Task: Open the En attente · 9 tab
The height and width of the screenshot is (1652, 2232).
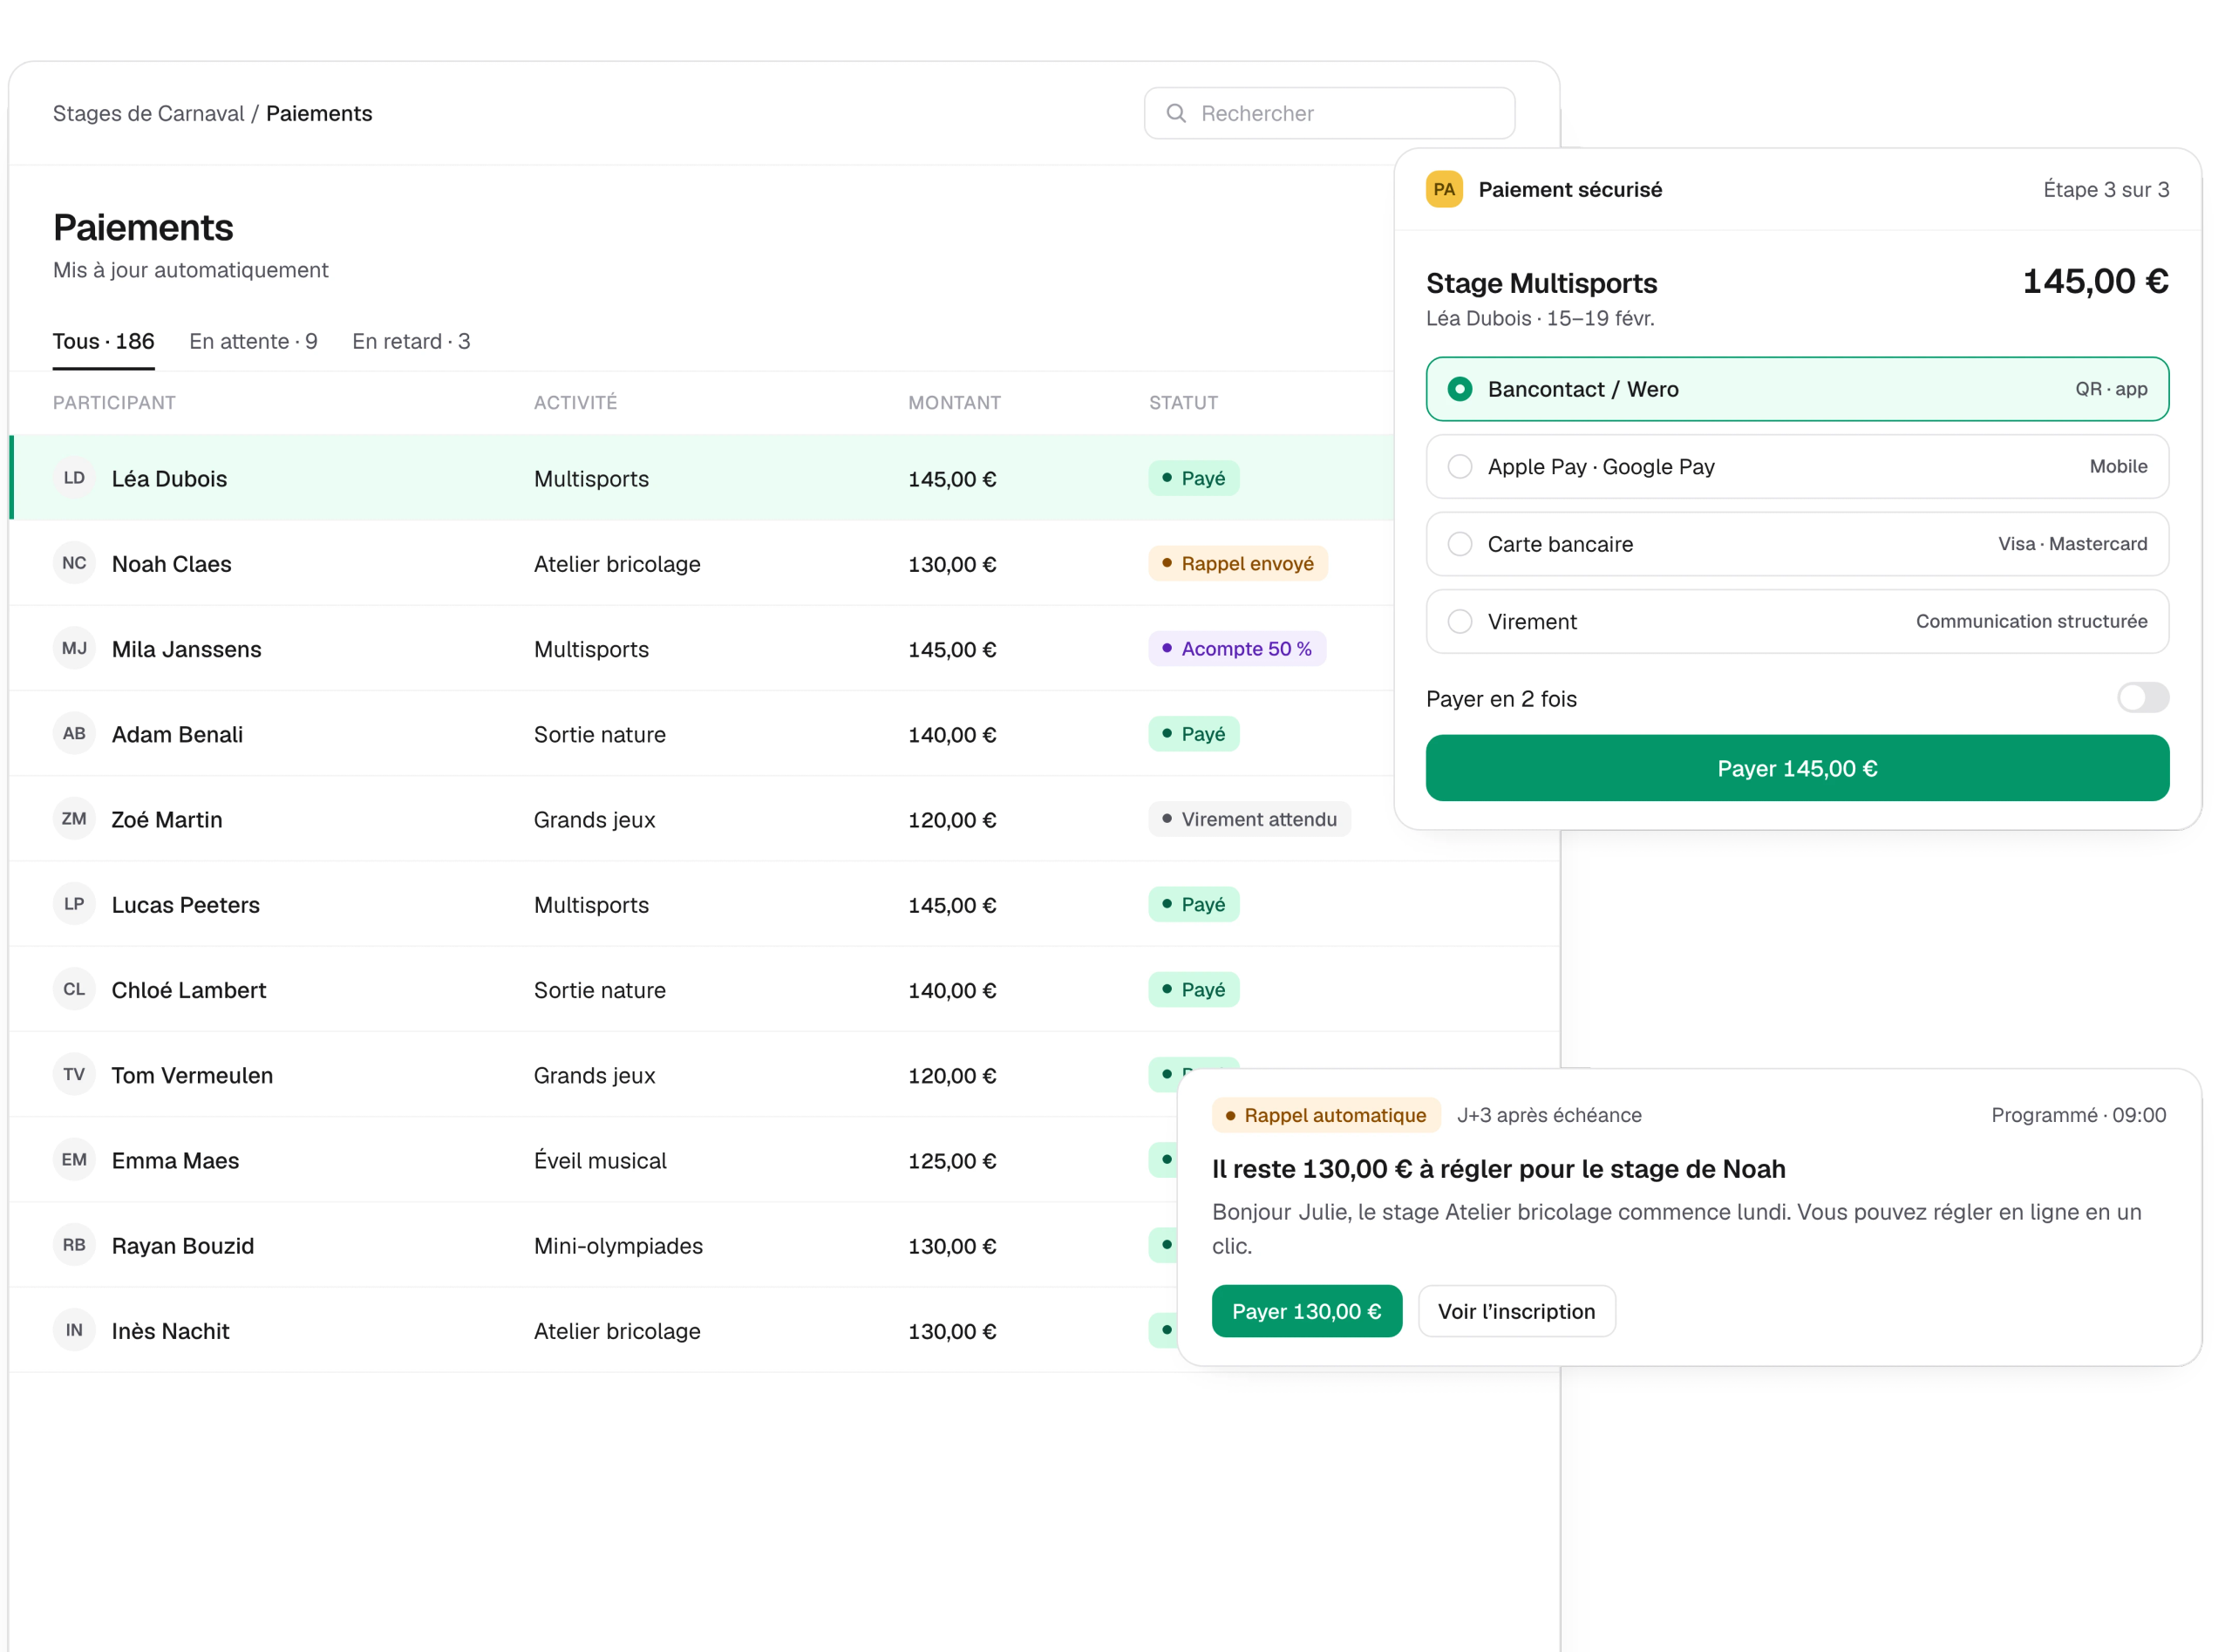Action: tap(253, 341)
